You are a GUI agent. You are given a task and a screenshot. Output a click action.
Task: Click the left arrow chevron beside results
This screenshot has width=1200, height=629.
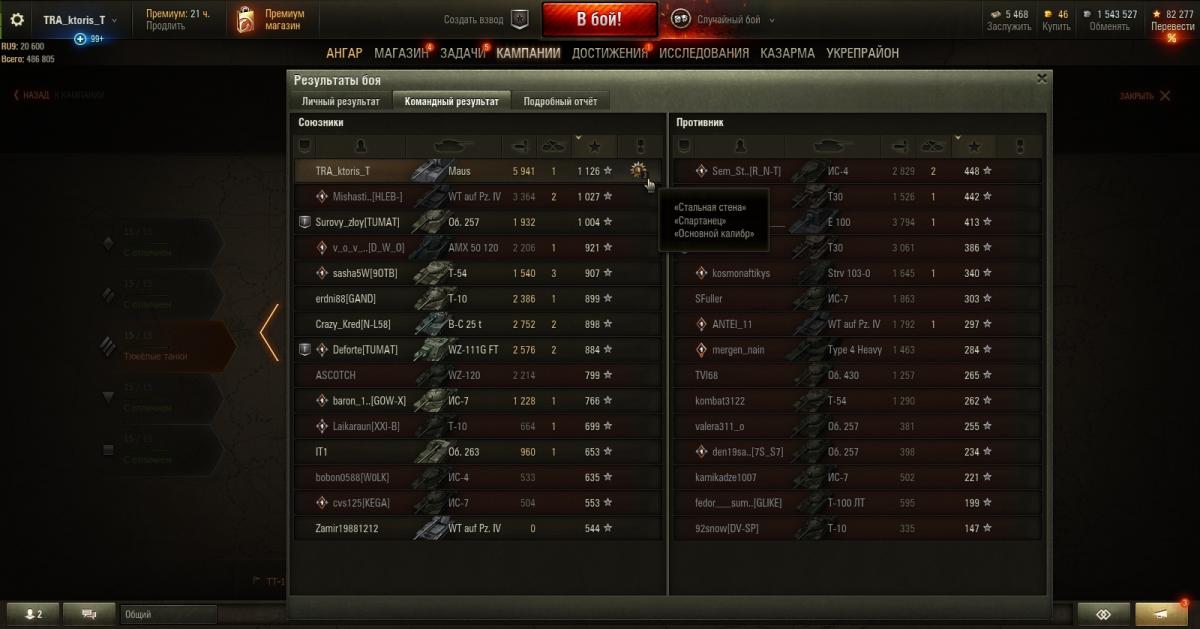pos(268,332)
